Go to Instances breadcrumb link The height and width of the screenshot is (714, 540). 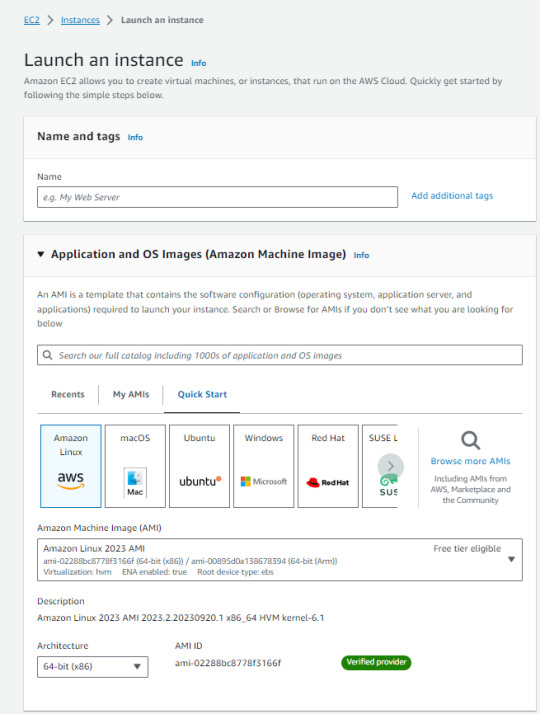pos(80,20)
